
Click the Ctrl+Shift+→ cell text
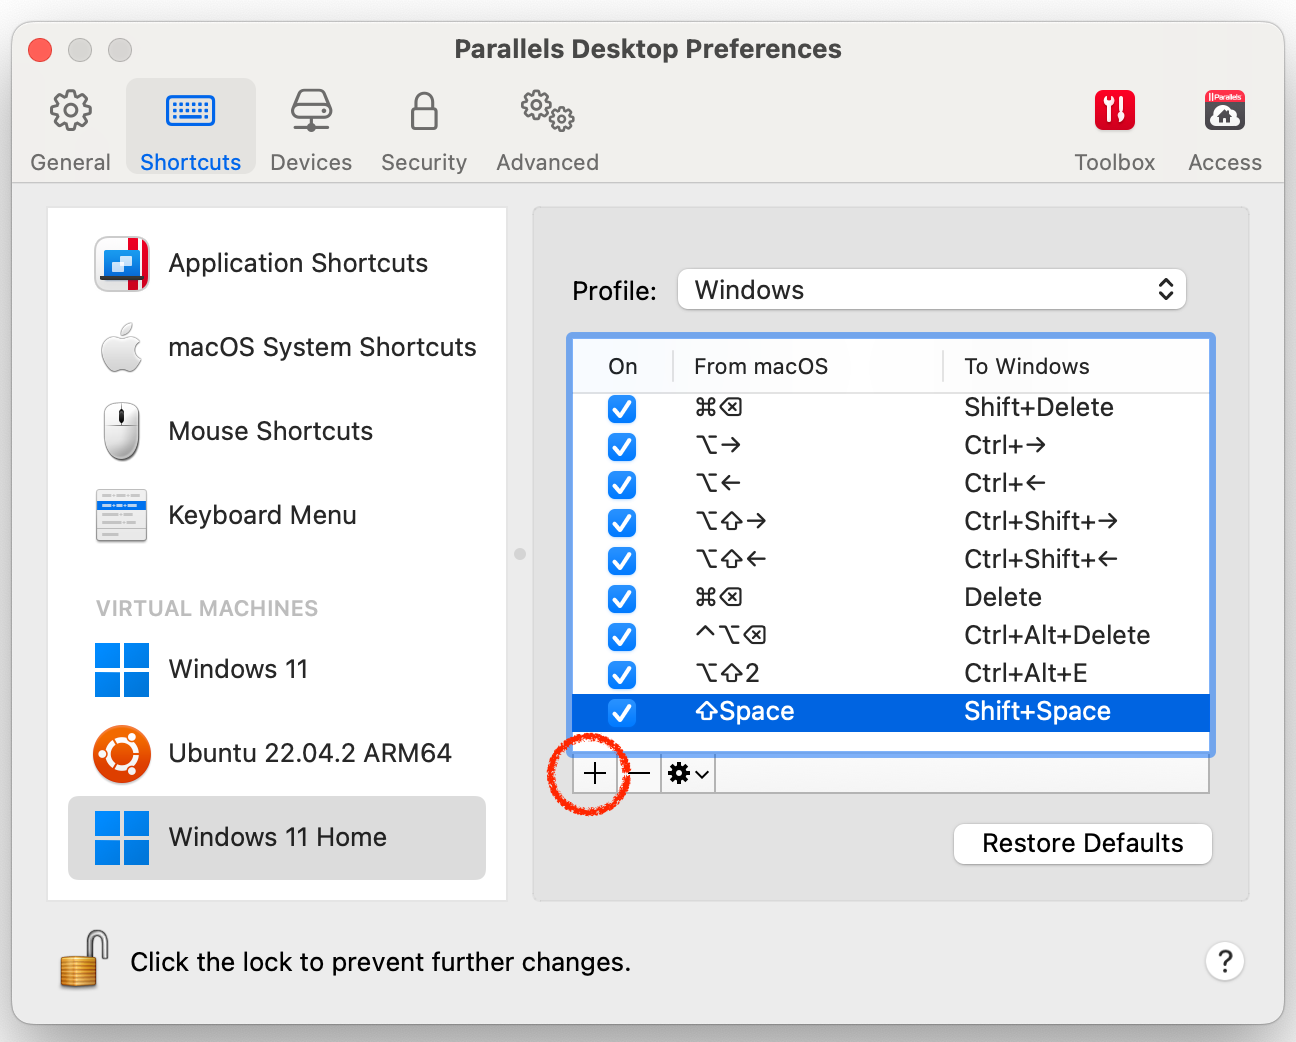point(1041,521)
